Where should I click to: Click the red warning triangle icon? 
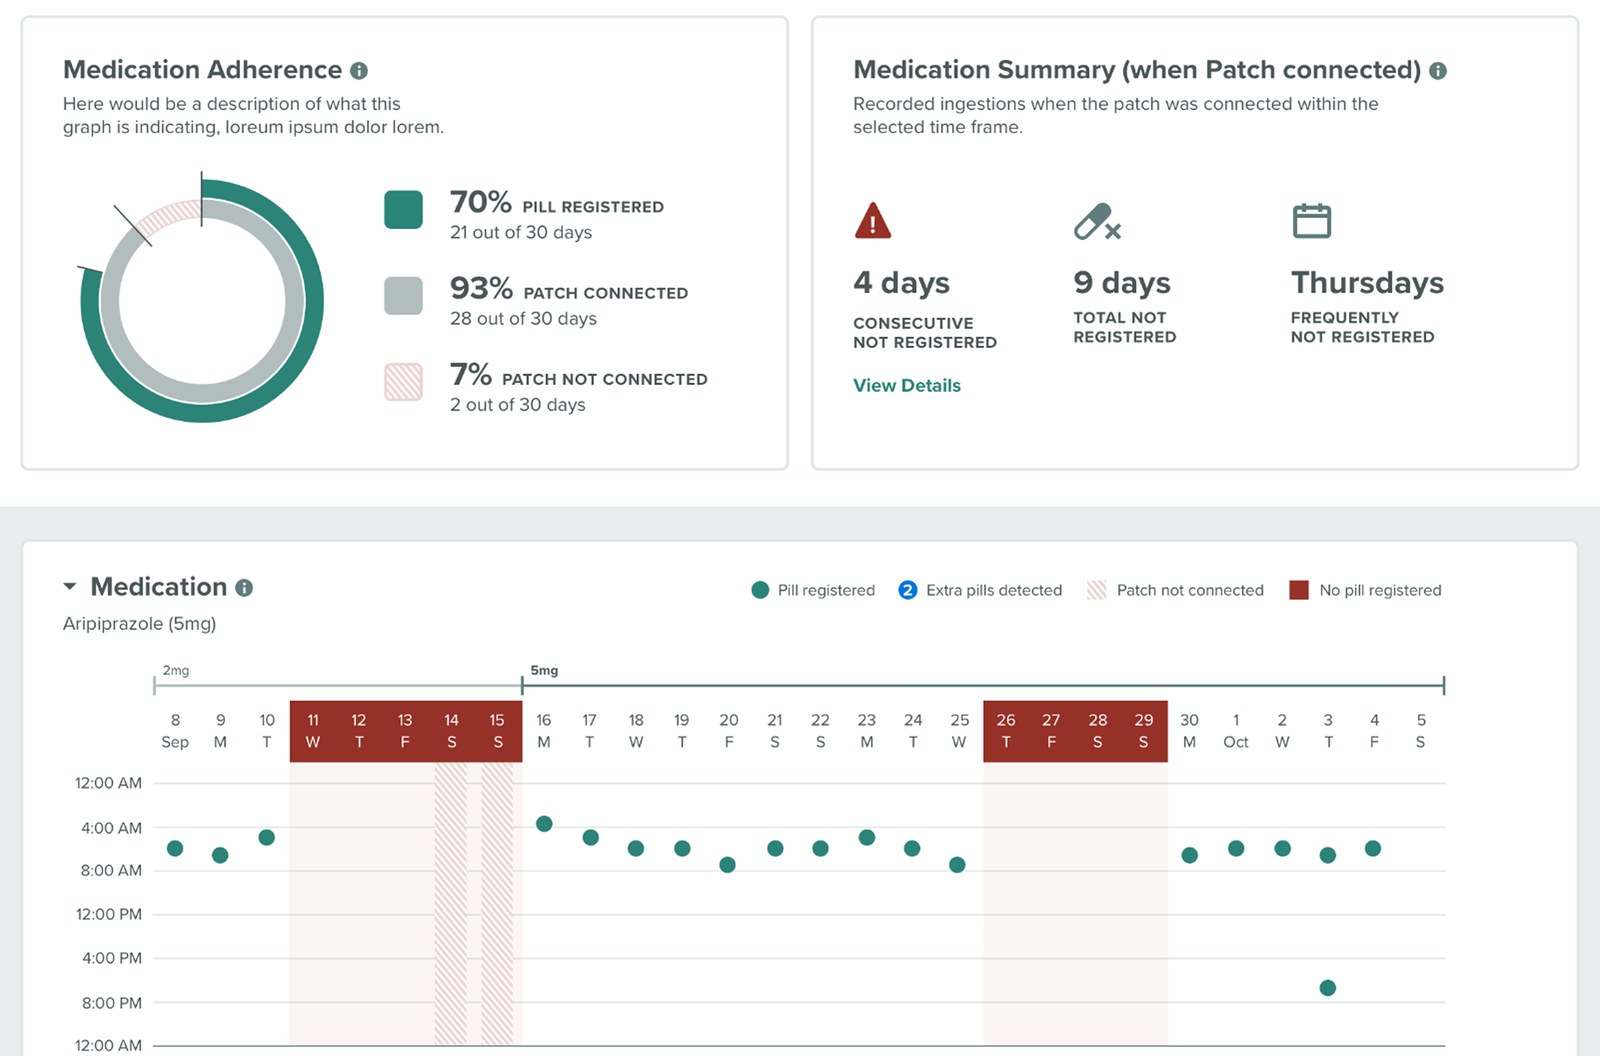tap(873, 220)
